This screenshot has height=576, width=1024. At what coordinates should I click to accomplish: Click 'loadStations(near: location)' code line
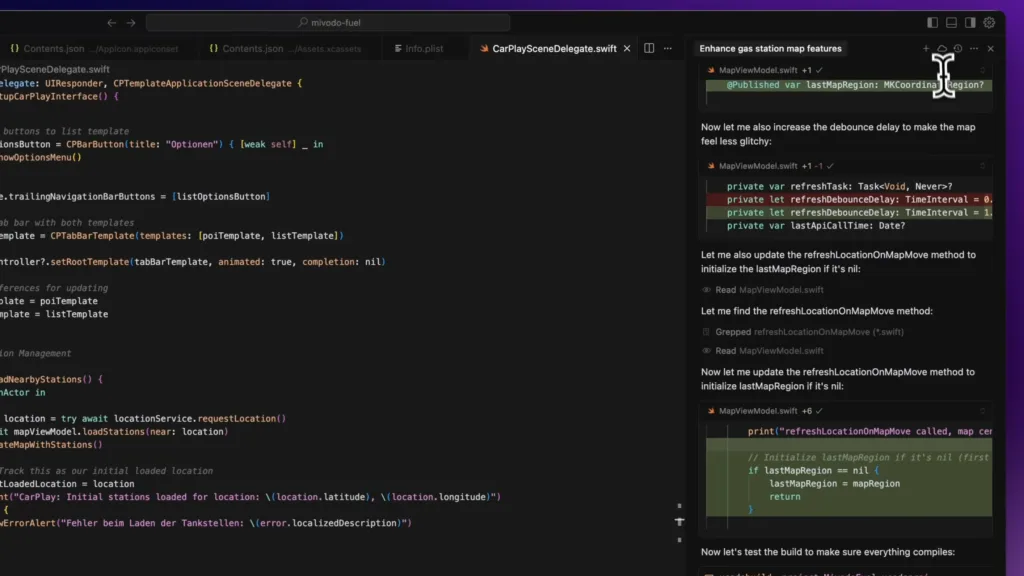click(x=114, y=432)
